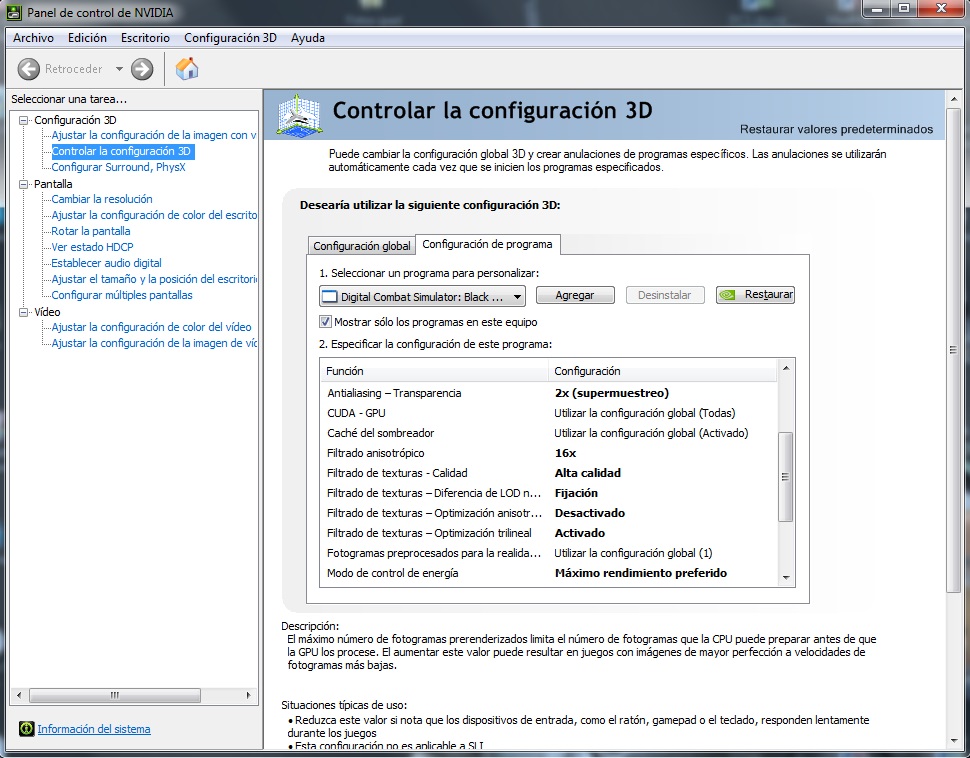Click the settings list scroll-down arrow
The width and height of the screenshot is (970, 758).
[786, 578]
